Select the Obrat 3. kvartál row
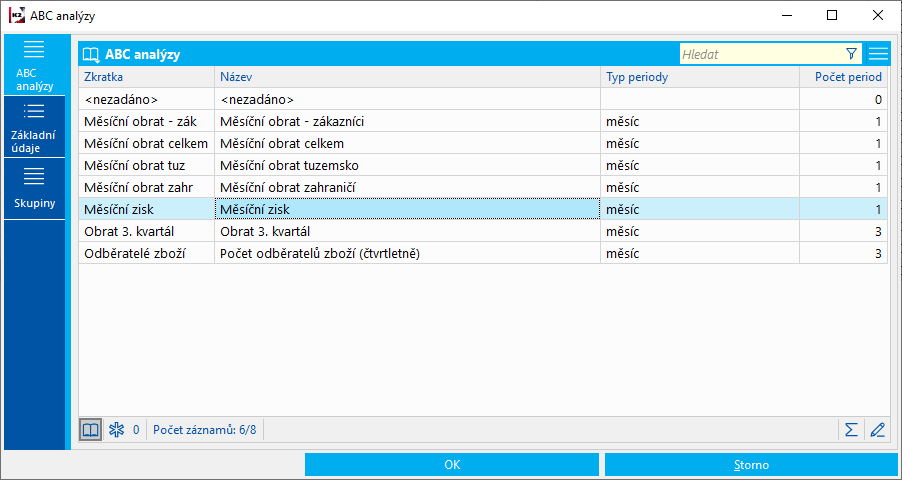 pos(483,231)
